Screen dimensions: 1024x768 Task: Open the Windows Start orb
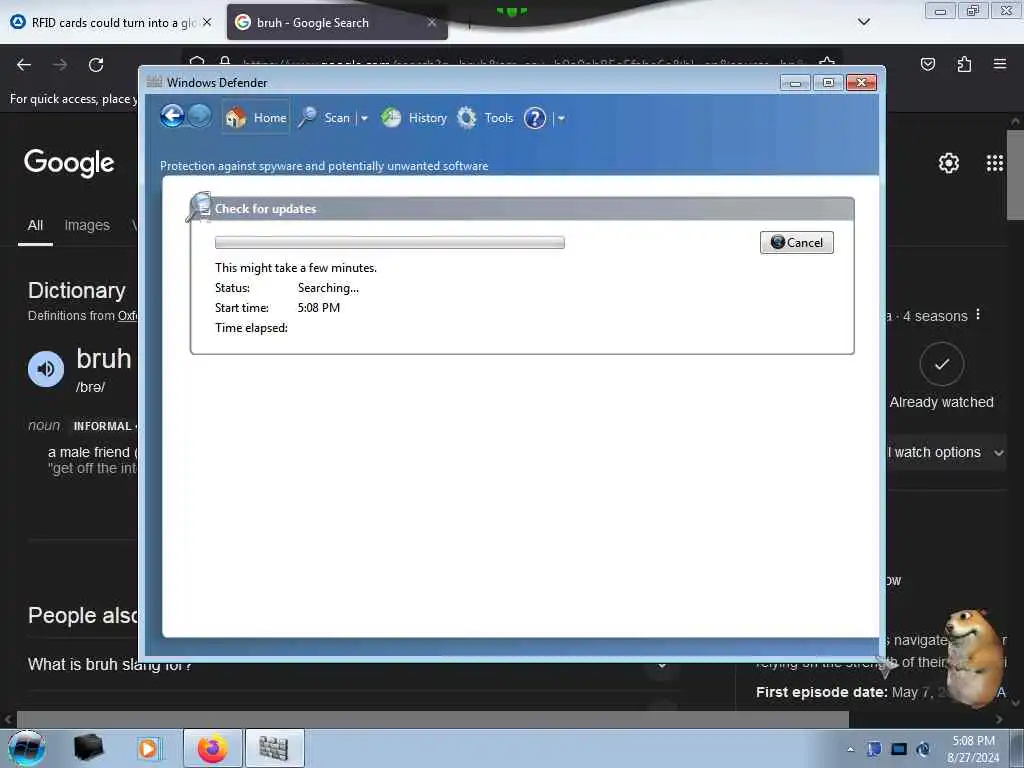[x=27, y=748]
